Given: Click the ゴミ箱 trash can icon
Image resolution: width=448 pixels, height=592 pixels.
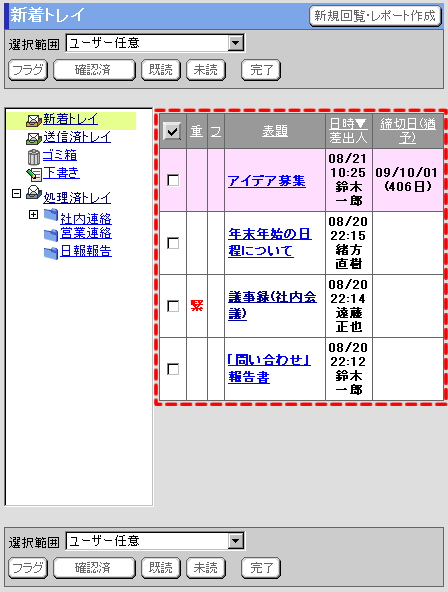Looking at the screenshot, I should 34,157.
